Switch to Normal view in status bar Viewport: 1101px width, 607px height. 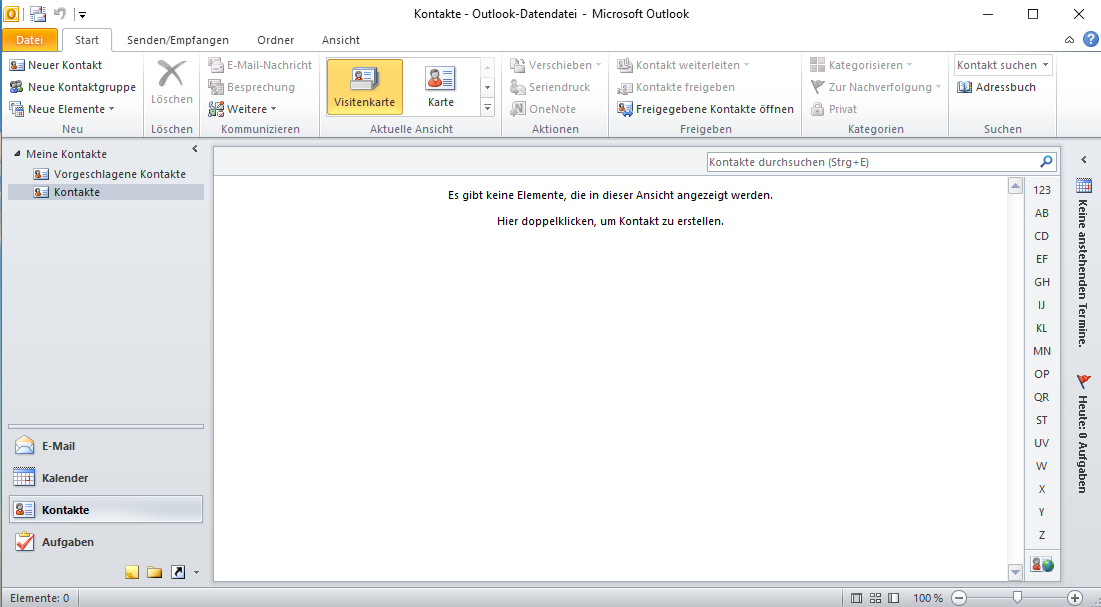tap(857, 598)
